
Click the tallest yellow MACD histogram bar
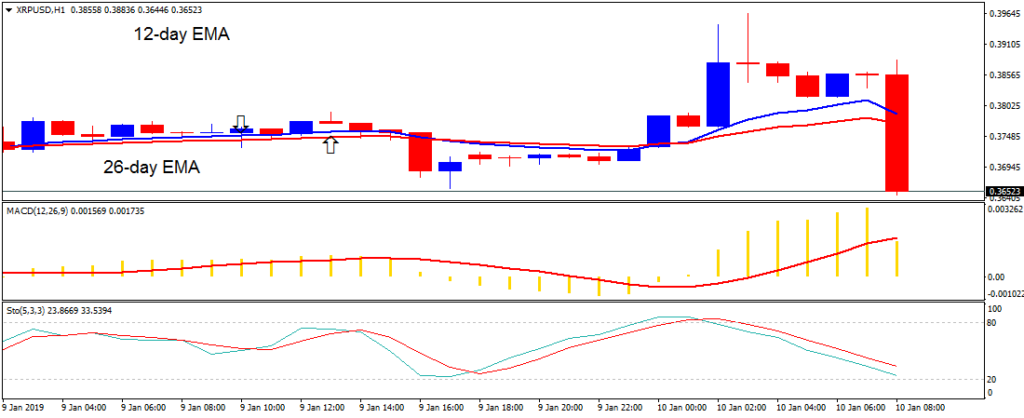point(867,242)
